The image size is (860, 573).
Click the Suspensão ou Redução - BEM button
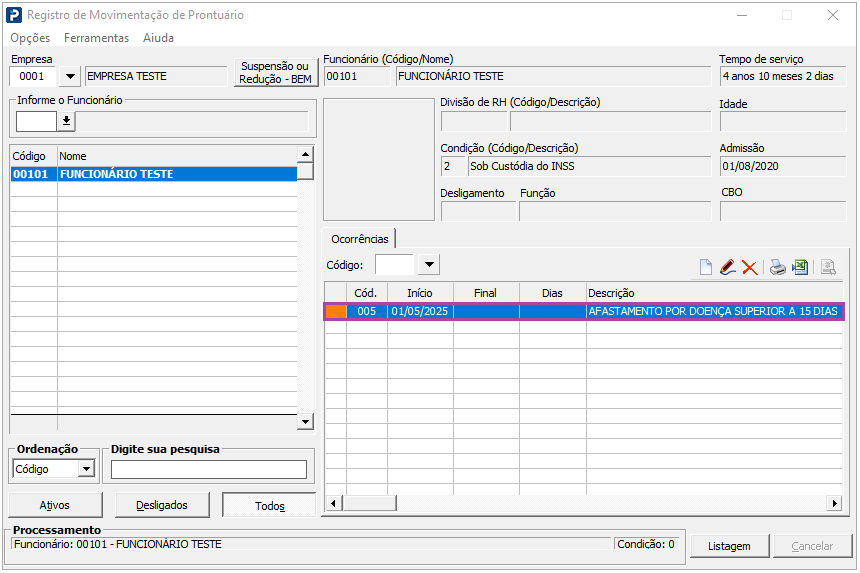[275, 72]
